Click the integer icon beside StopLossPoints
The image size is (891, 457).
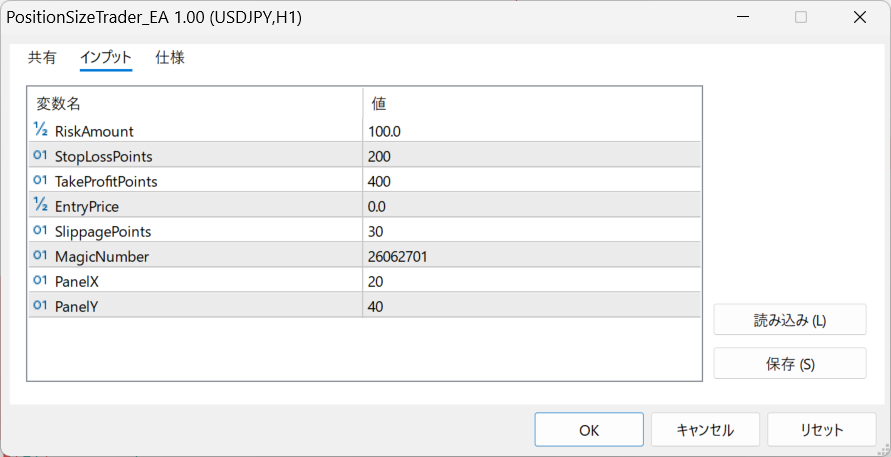coord(40,155)
